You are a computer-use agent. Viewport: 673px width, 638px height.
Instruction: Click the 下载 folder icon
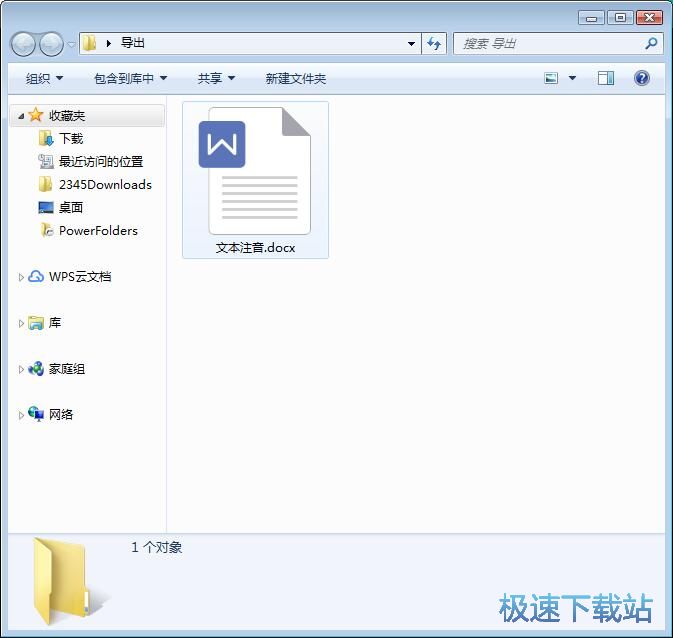pyautogui.click(x=46, y=138)
